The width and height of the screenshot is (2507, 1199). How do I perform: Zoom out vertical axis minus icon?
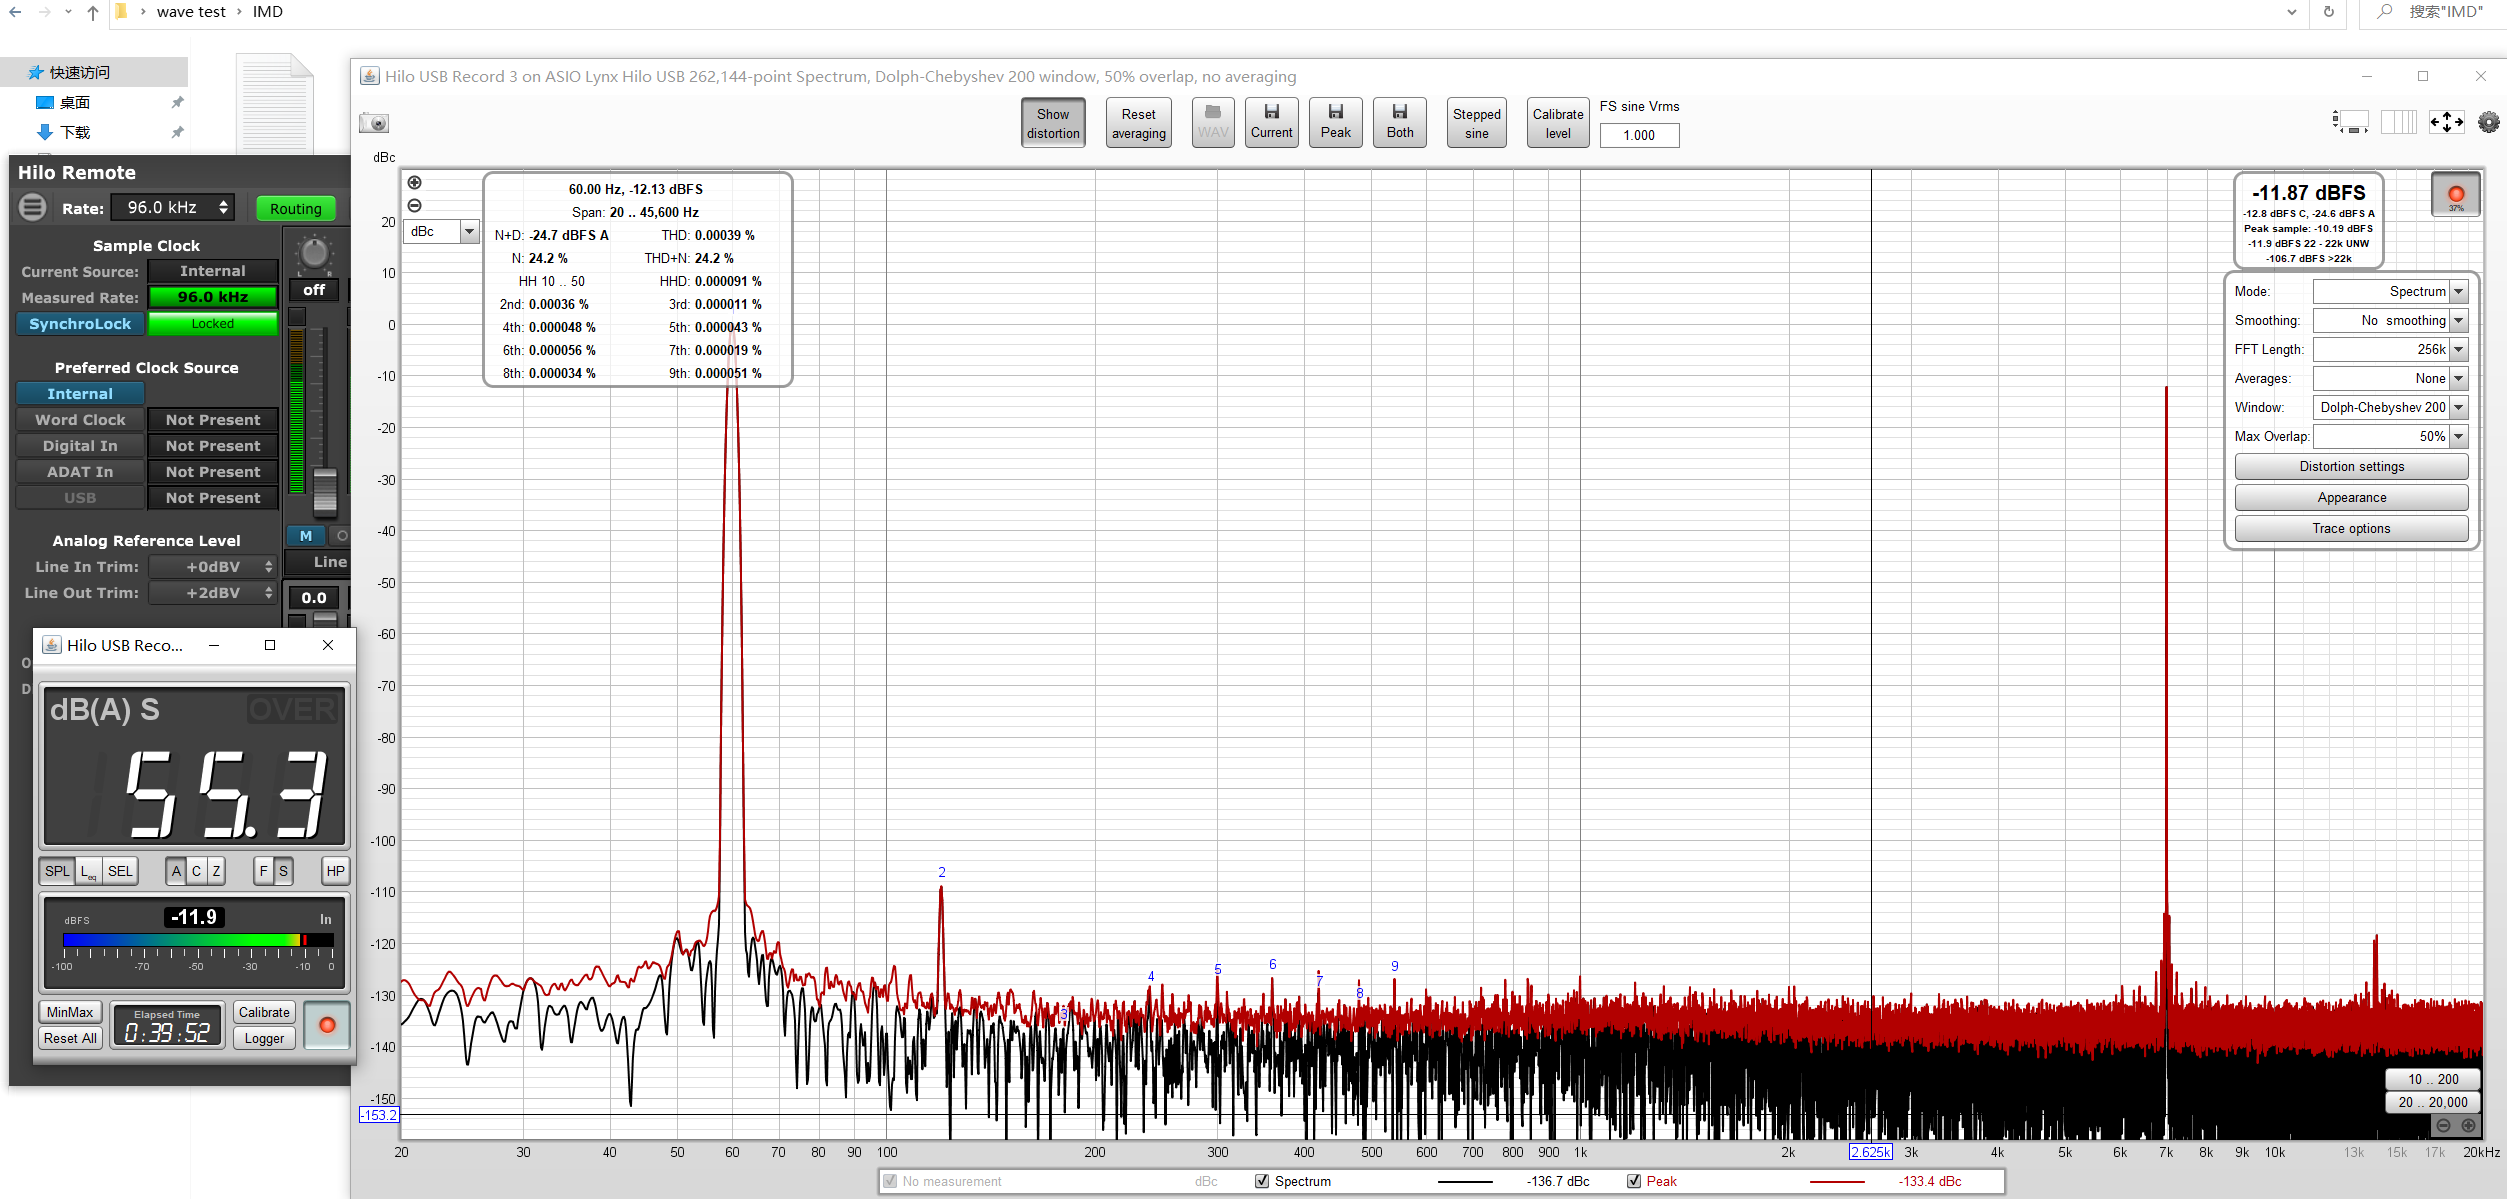point(414,205)
